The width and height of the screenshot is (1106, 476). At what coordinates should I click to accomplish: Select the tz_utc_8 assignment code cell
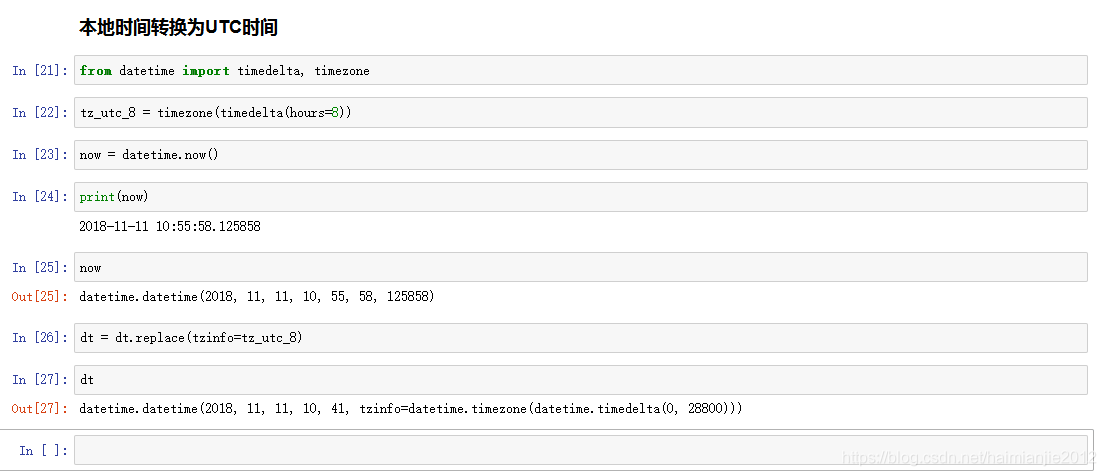click(x=581, y=113)
